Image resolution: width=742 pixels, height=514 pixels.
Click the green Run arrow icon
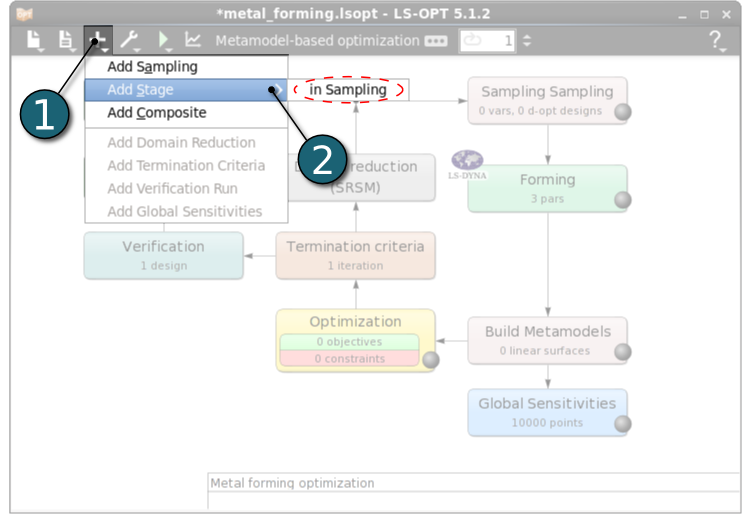click(164, 40)
